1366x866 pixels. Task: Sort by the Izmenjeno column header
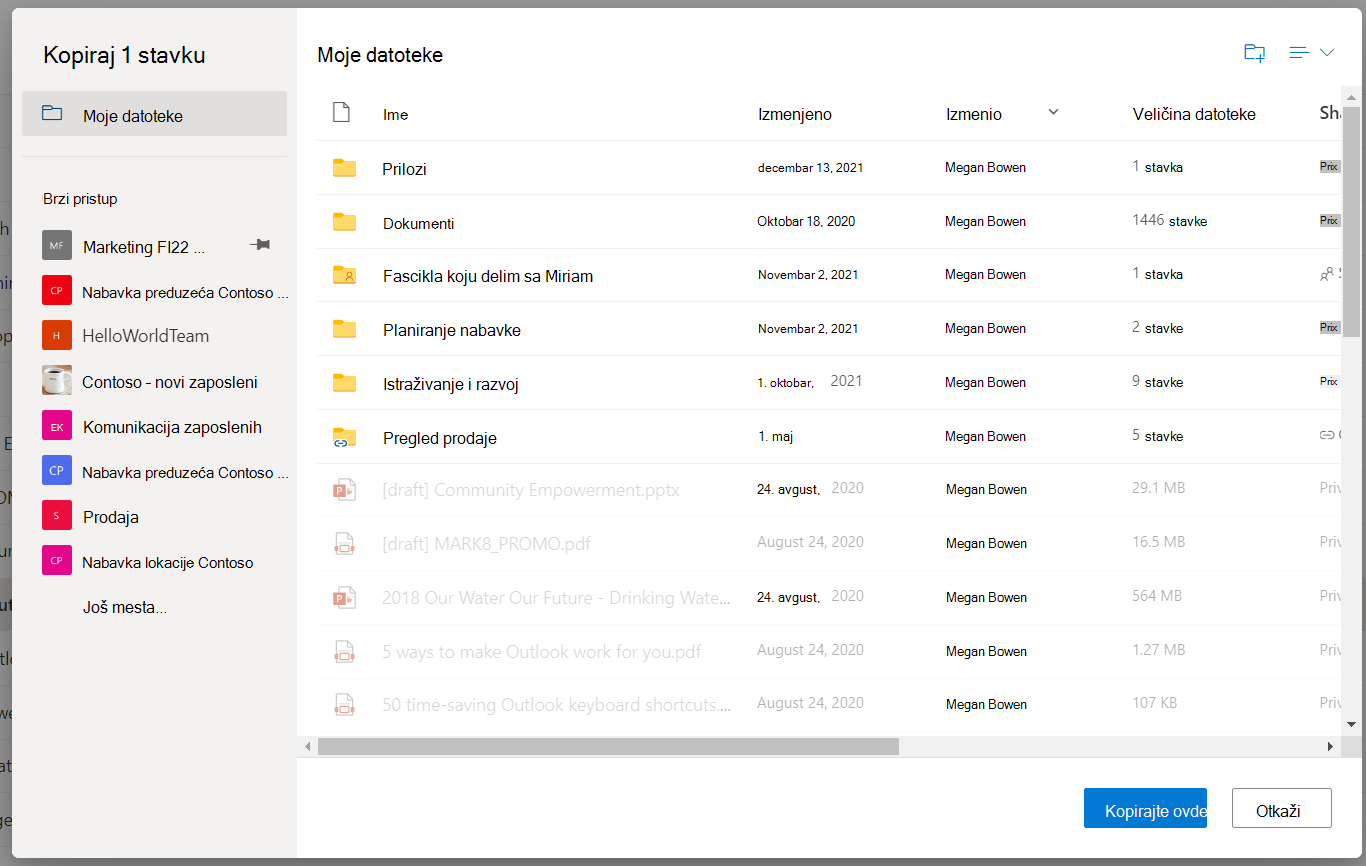tap(795, 114)
